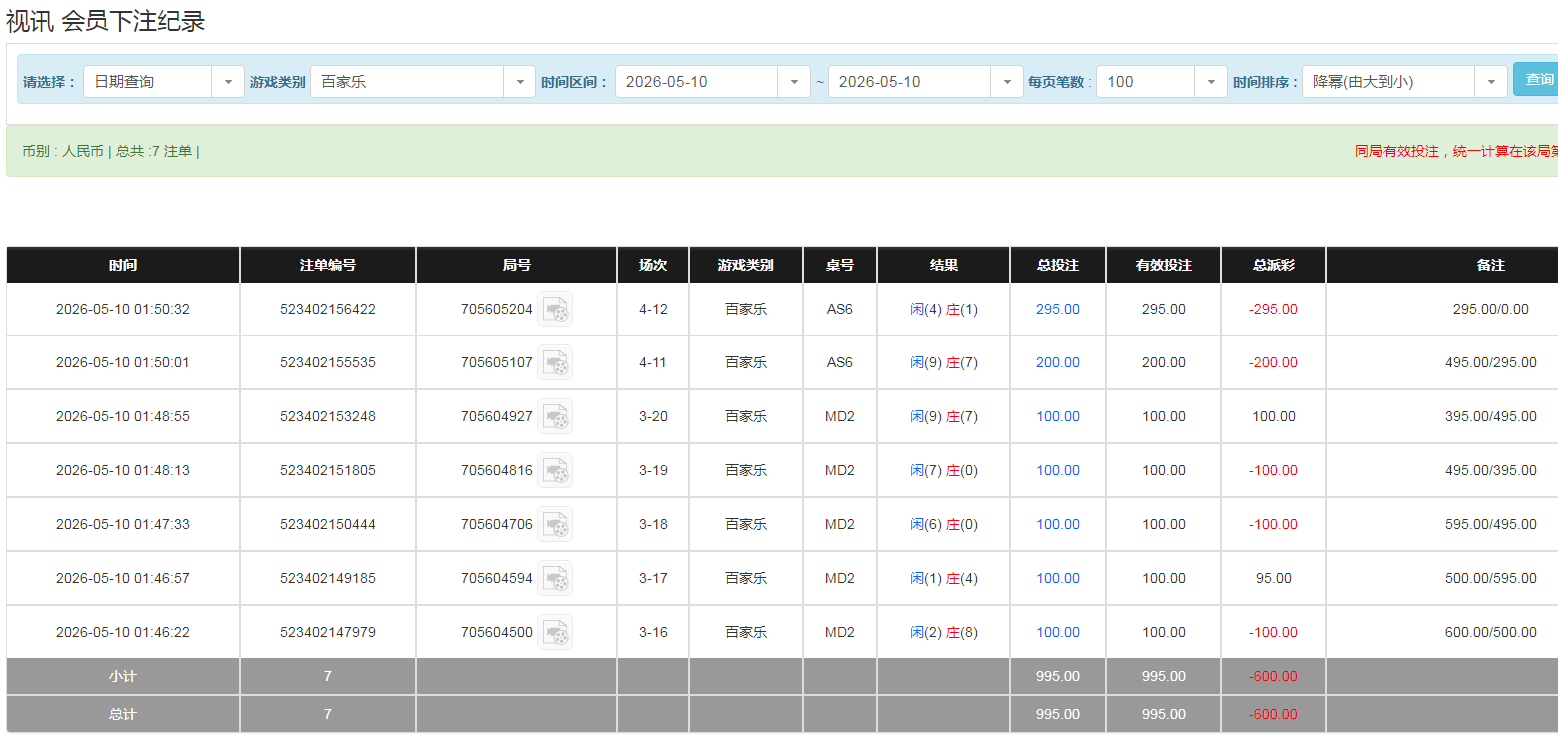Click the 时间 column header
This screenshot has height=741, width=1558.
click(123, 266)
